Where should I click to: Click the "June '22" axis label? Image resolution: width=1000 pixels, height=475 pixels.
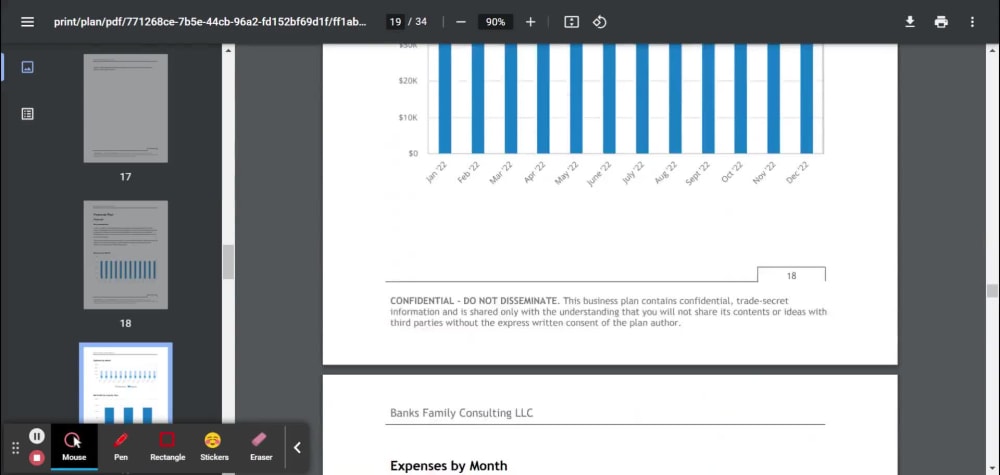599,173
